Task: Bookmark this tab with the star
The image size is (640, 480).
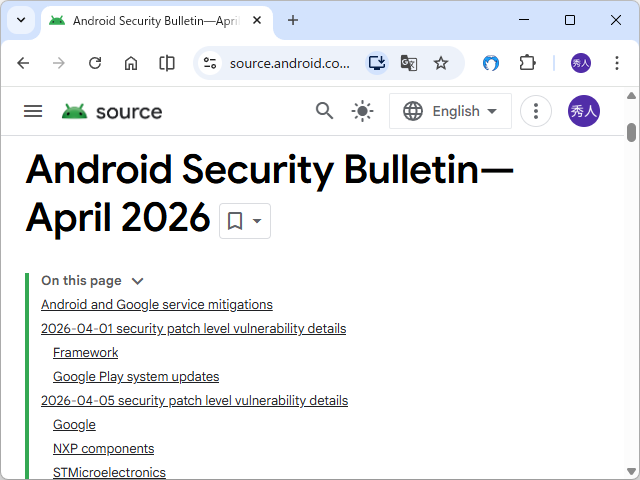Action: pos(441,63)
